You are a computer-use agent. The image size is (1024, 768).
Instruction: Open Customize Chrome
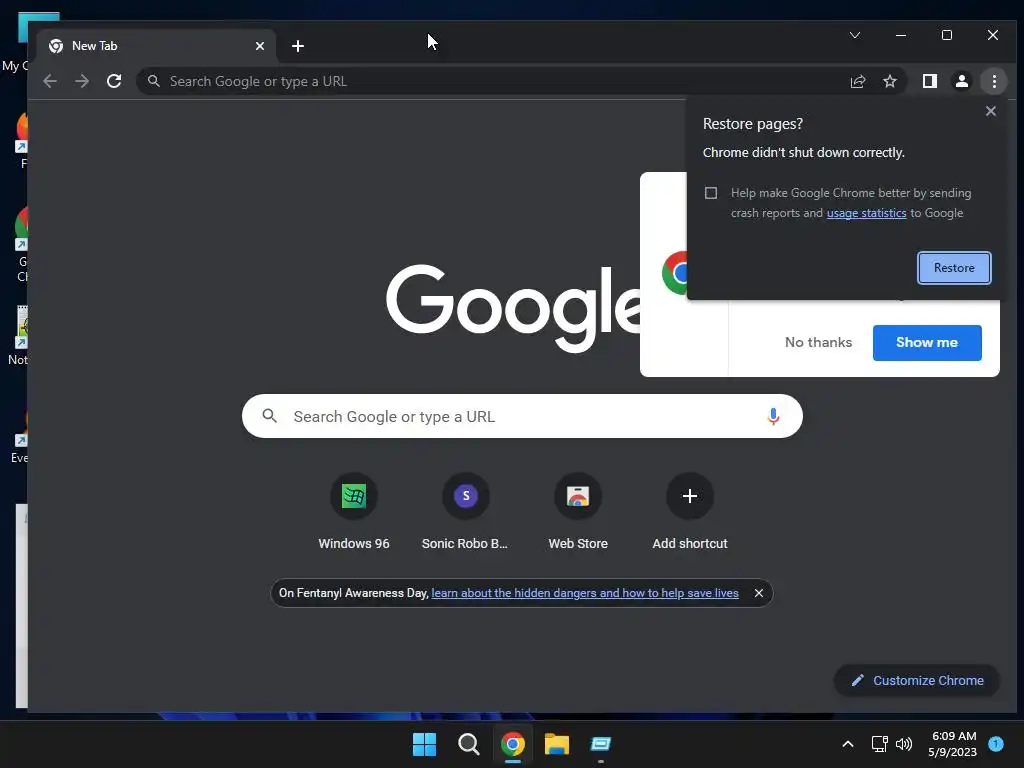tap(916, 680)
